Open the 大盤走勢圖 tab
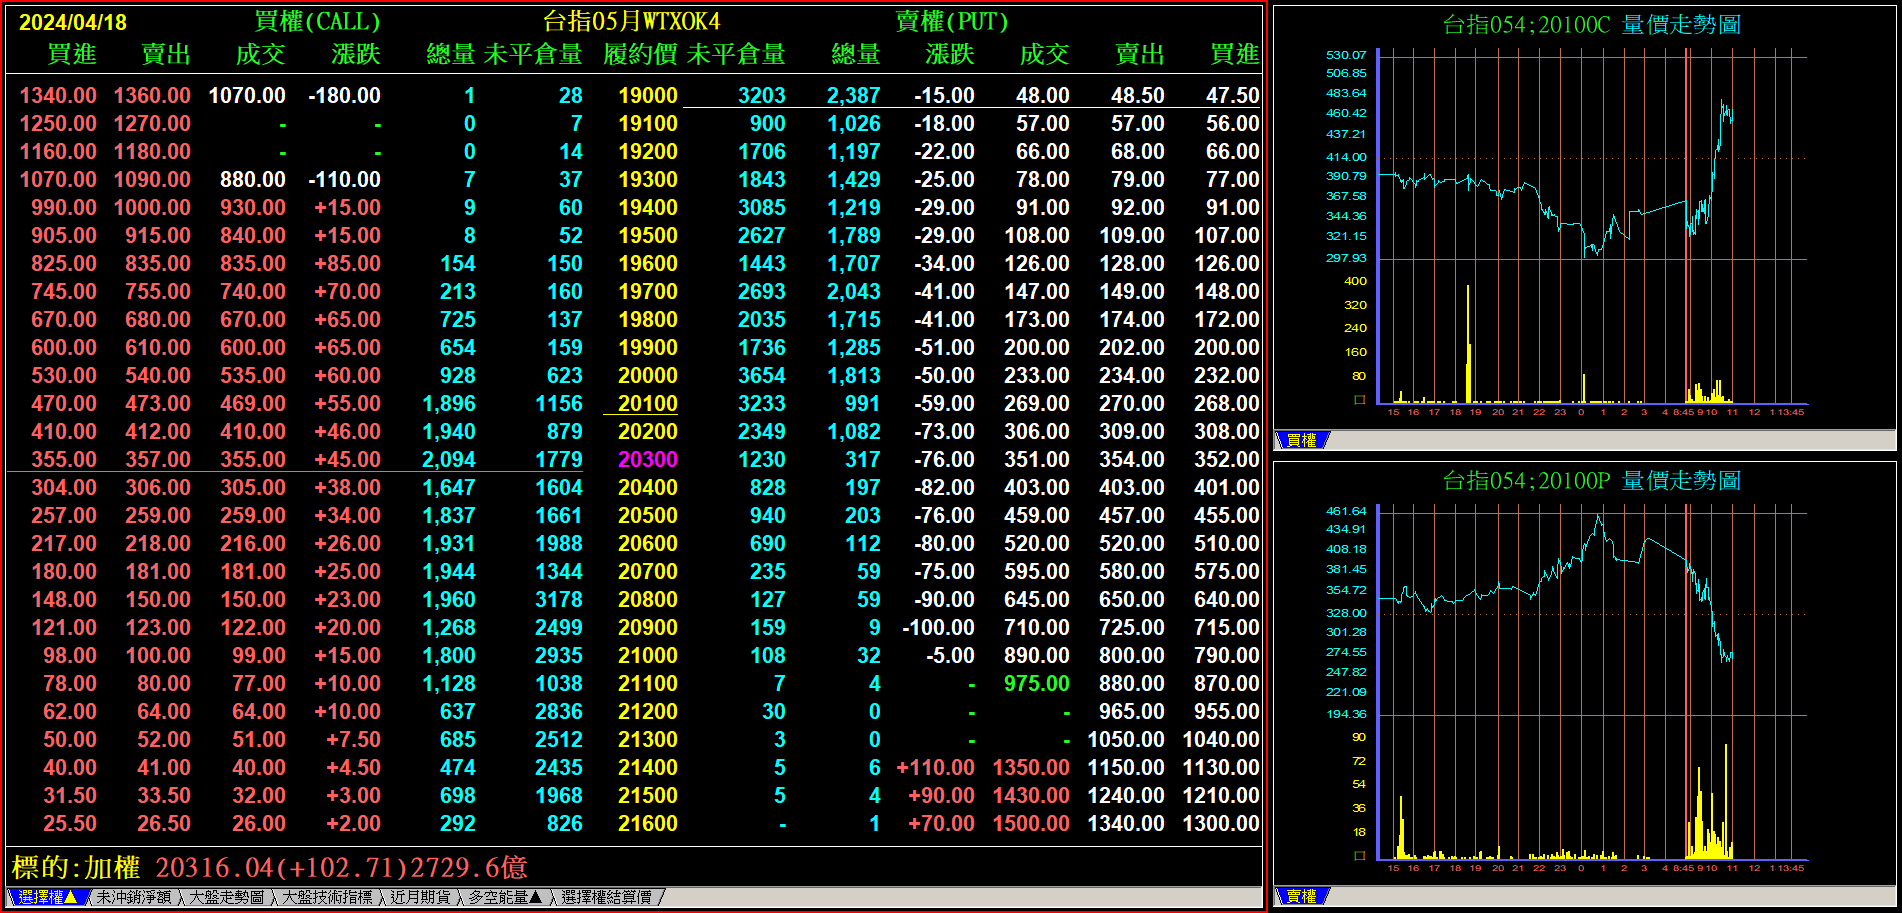1902x913 pixels. point(227,897)
